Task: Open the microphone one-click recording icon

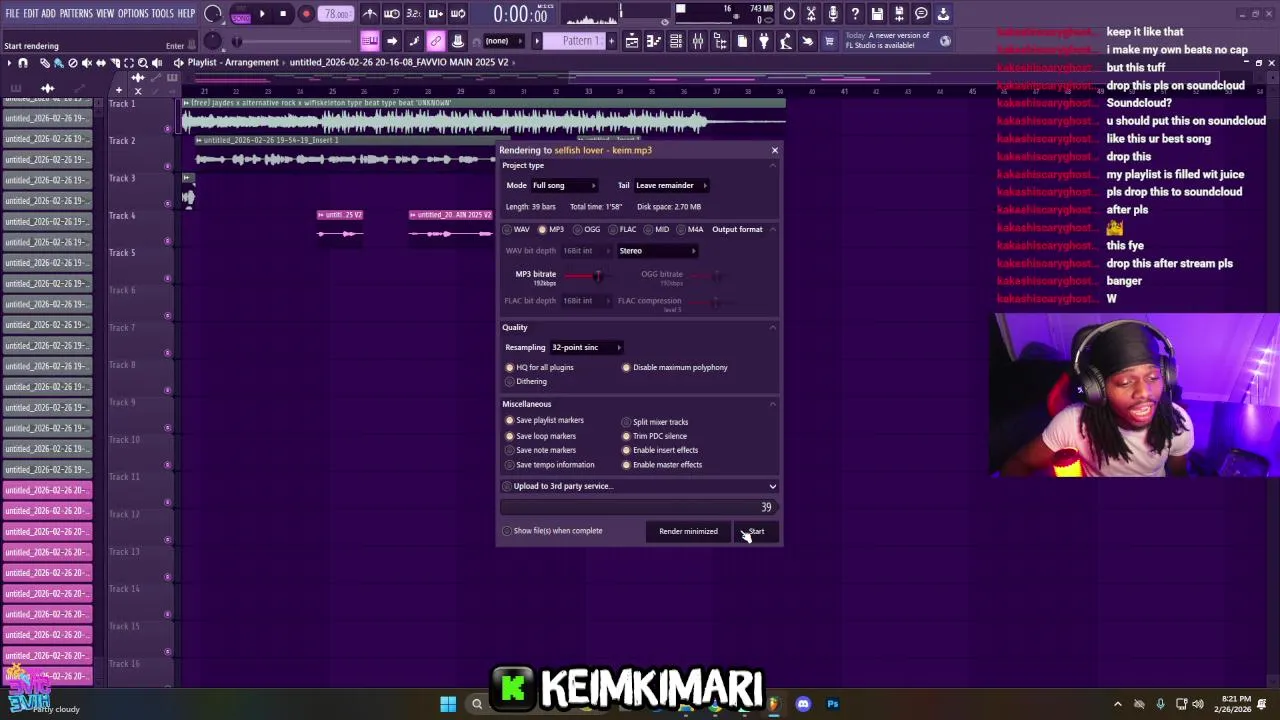Action: click(833, 14)
